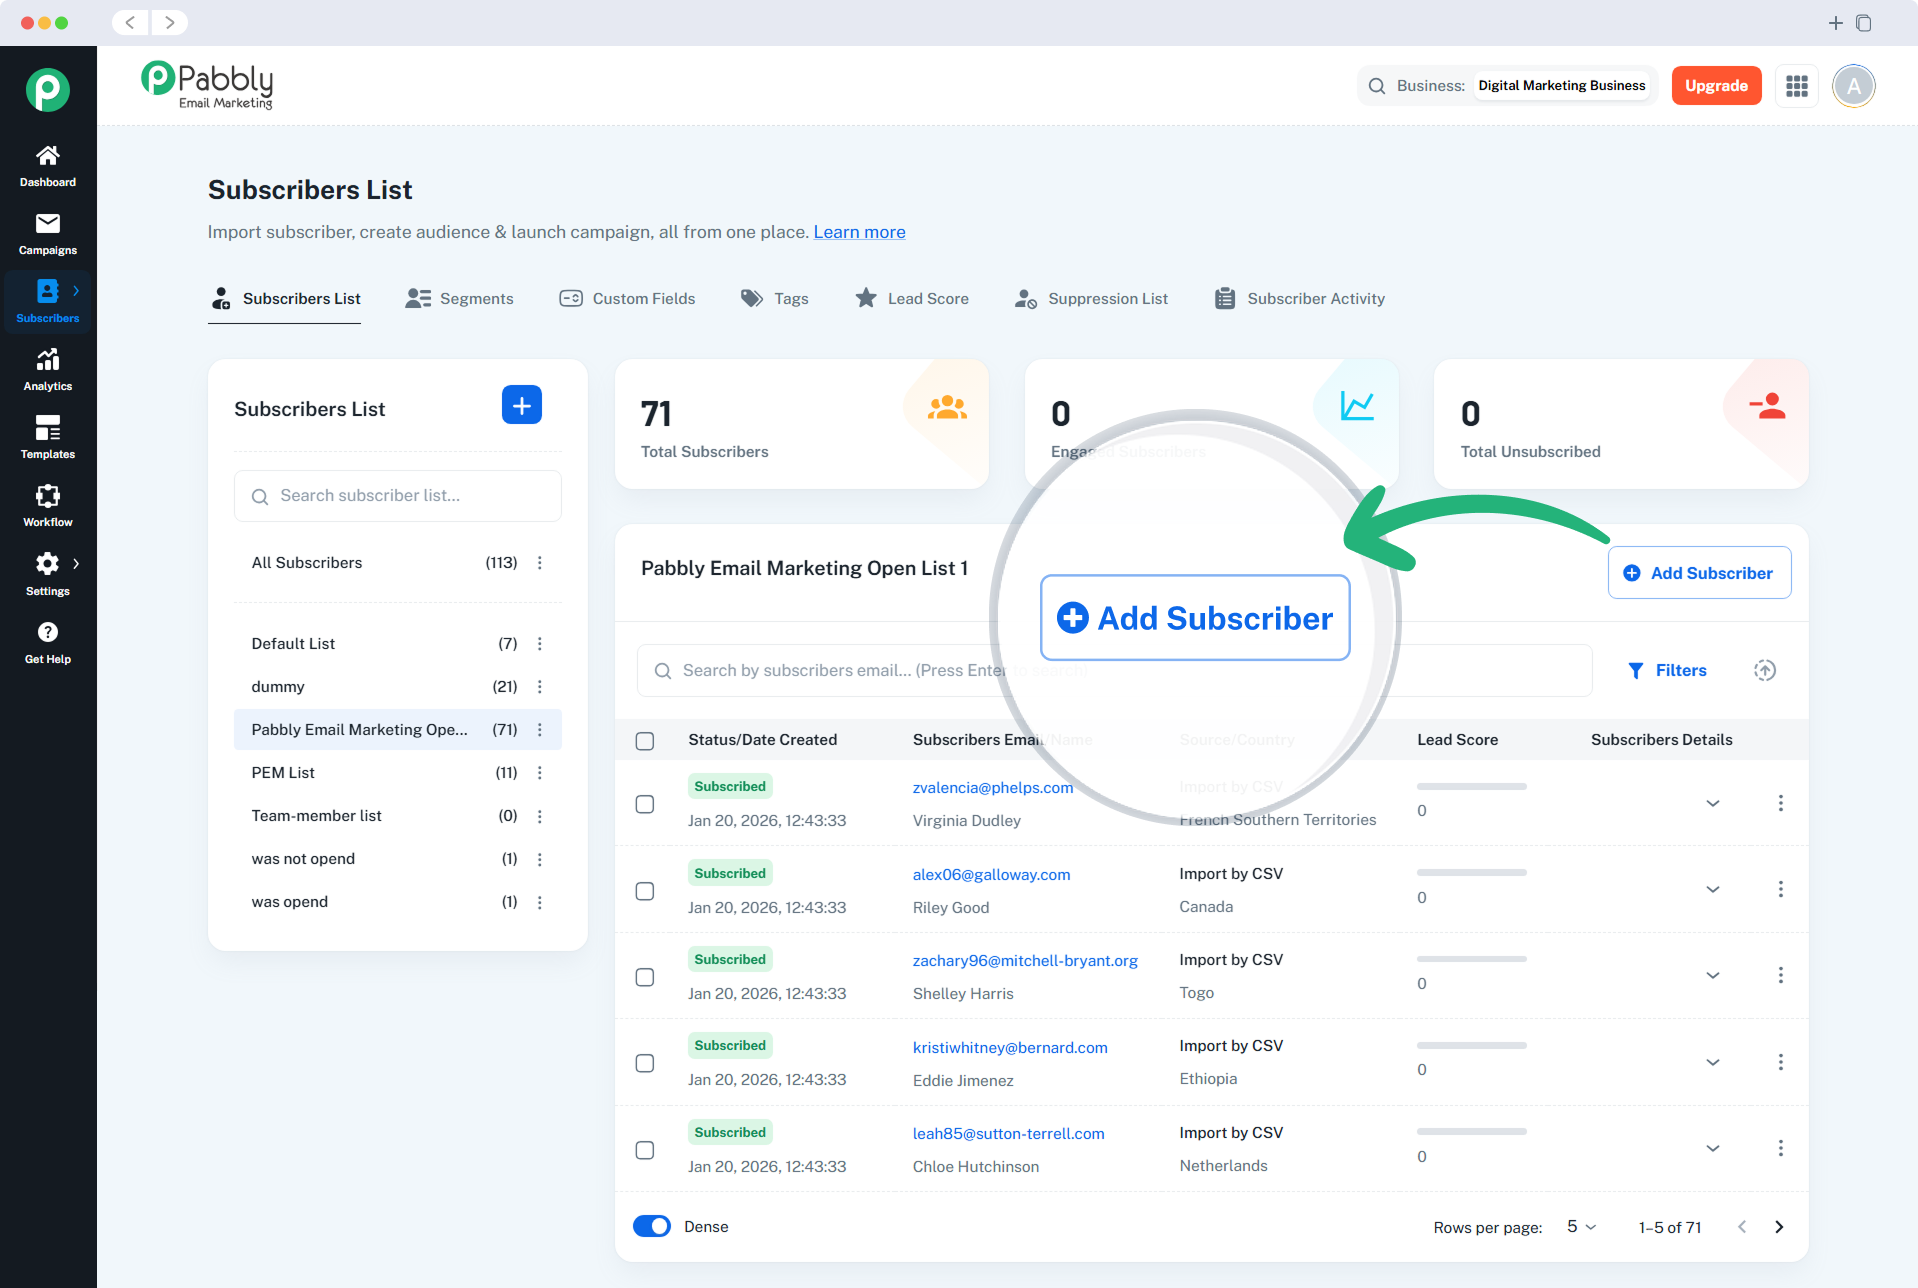The width and height of the screenshot is (1918, 1288).
Task: Toggle the select-all checkbox in table header
Action: point(645,741)
